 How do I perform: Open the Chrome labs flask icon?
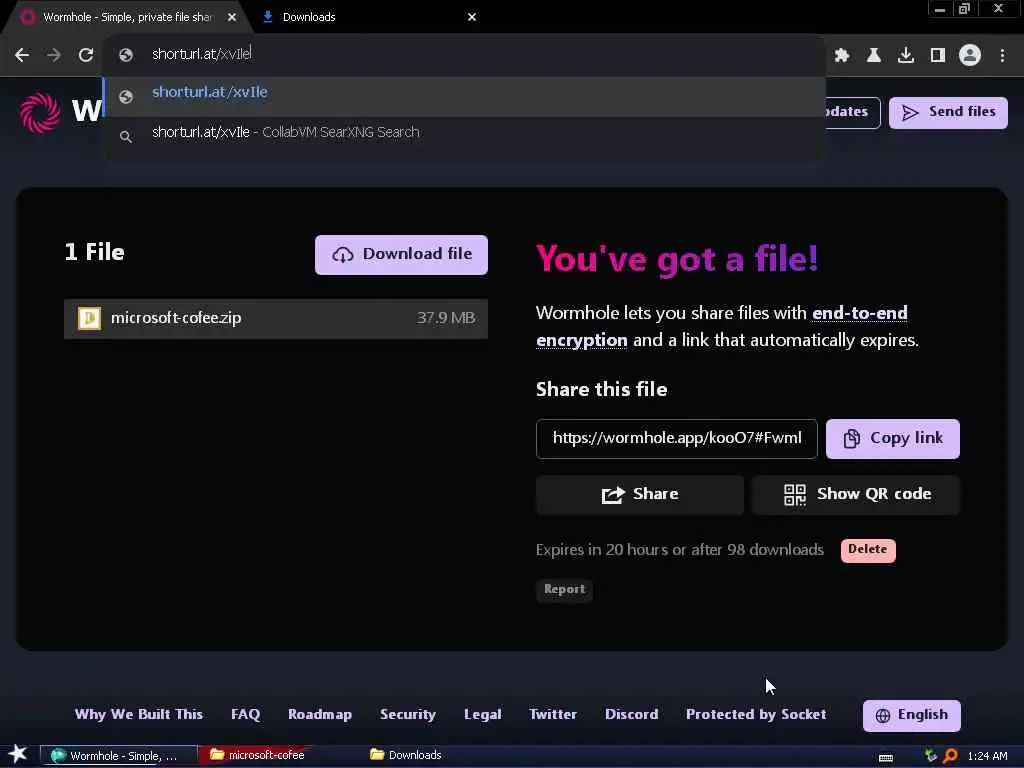coord(873,56)
